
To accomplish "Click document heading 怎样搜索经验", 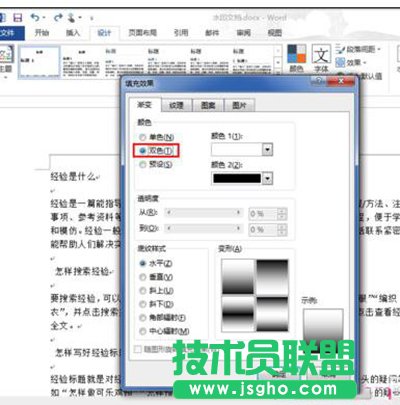I will click(x=82, y=271).
